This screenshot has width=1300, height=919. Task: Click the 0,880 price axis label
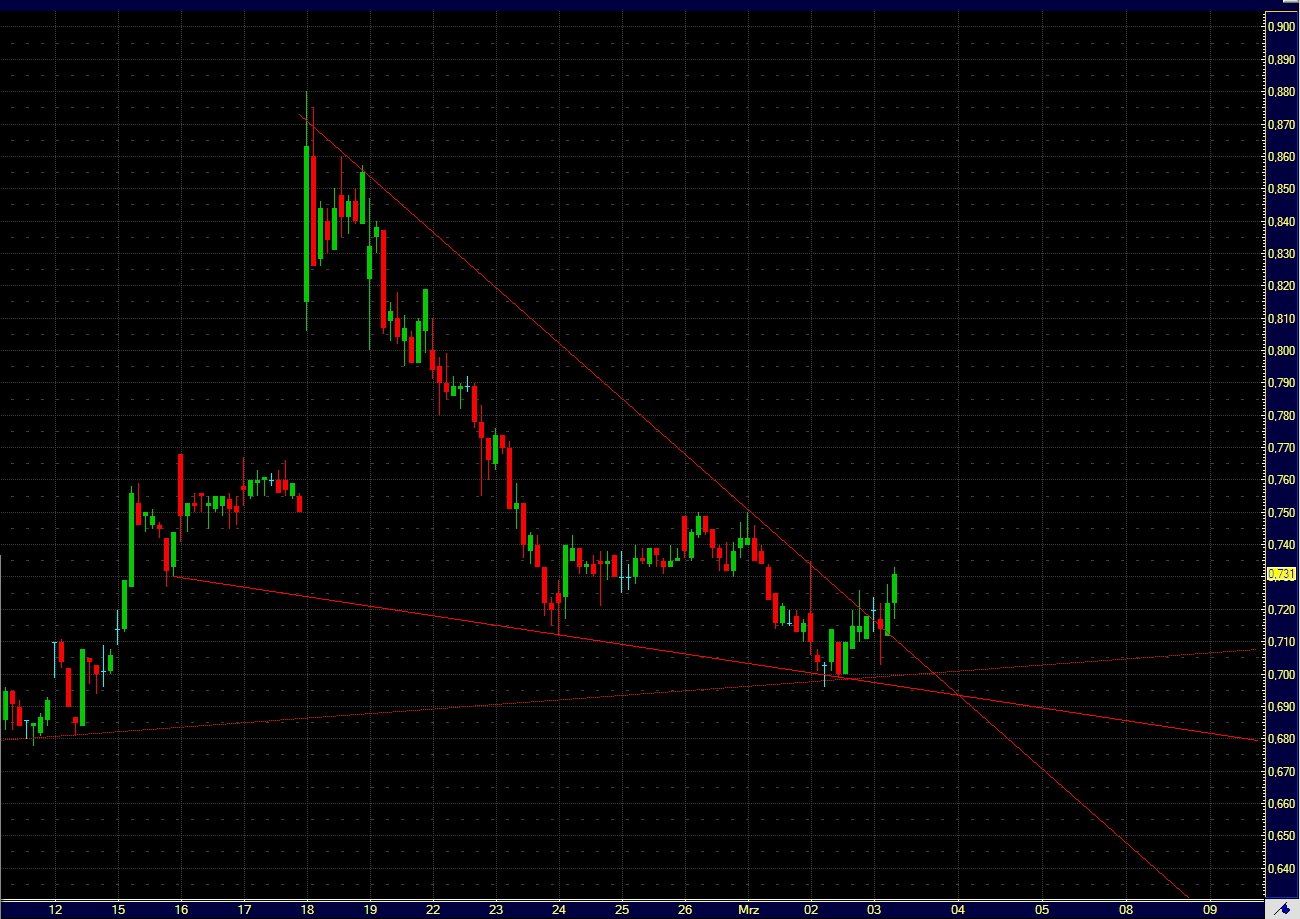coord(1281,92)
